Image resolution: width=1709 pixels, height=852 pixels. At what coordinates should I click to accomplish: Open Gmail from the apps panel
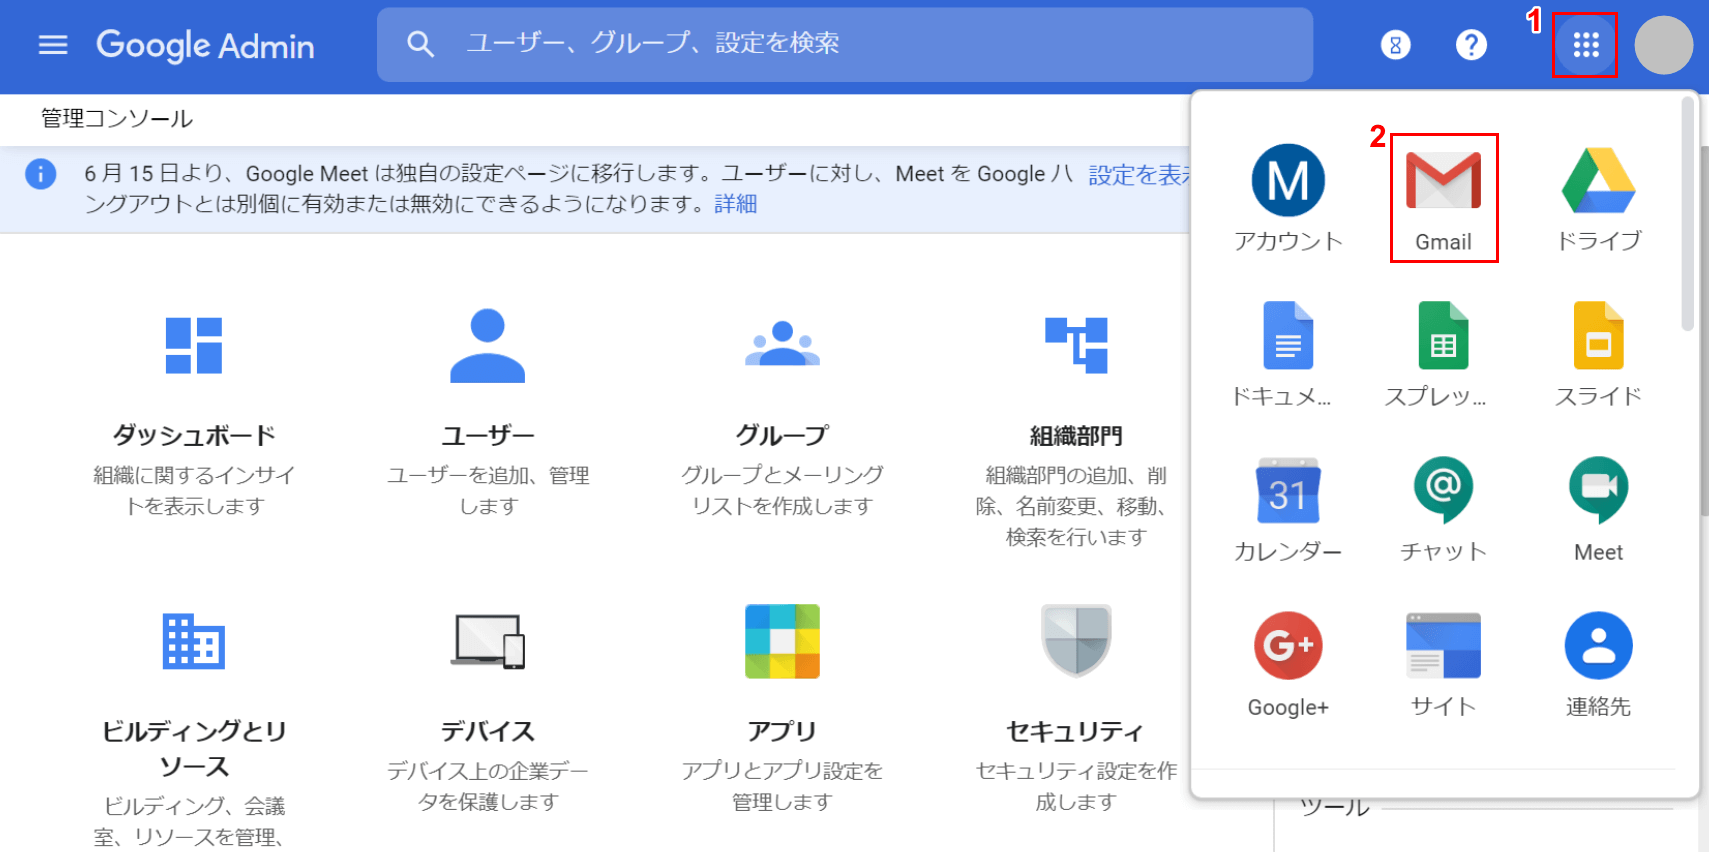tap(1443, 197)
